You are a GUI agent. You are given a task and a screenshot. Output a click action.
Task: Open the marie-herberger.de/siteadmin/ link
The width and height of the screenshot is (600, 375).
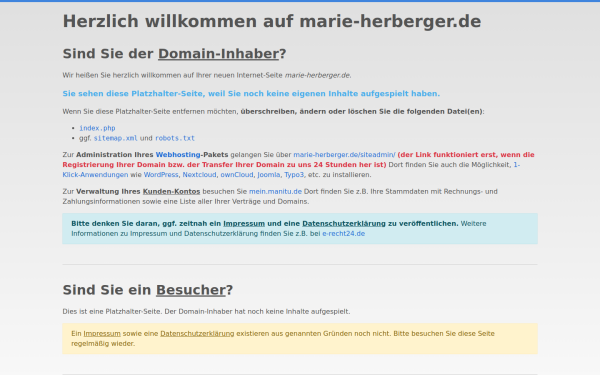tap(344, 155)
